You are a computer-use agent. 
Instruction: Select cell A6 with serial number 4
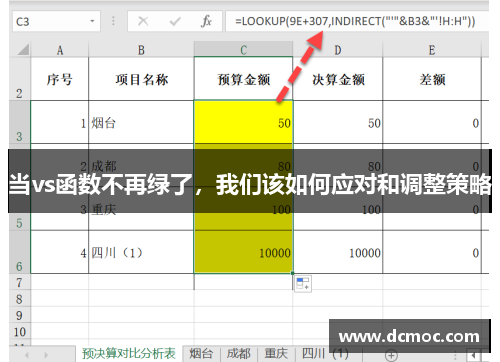60,252
